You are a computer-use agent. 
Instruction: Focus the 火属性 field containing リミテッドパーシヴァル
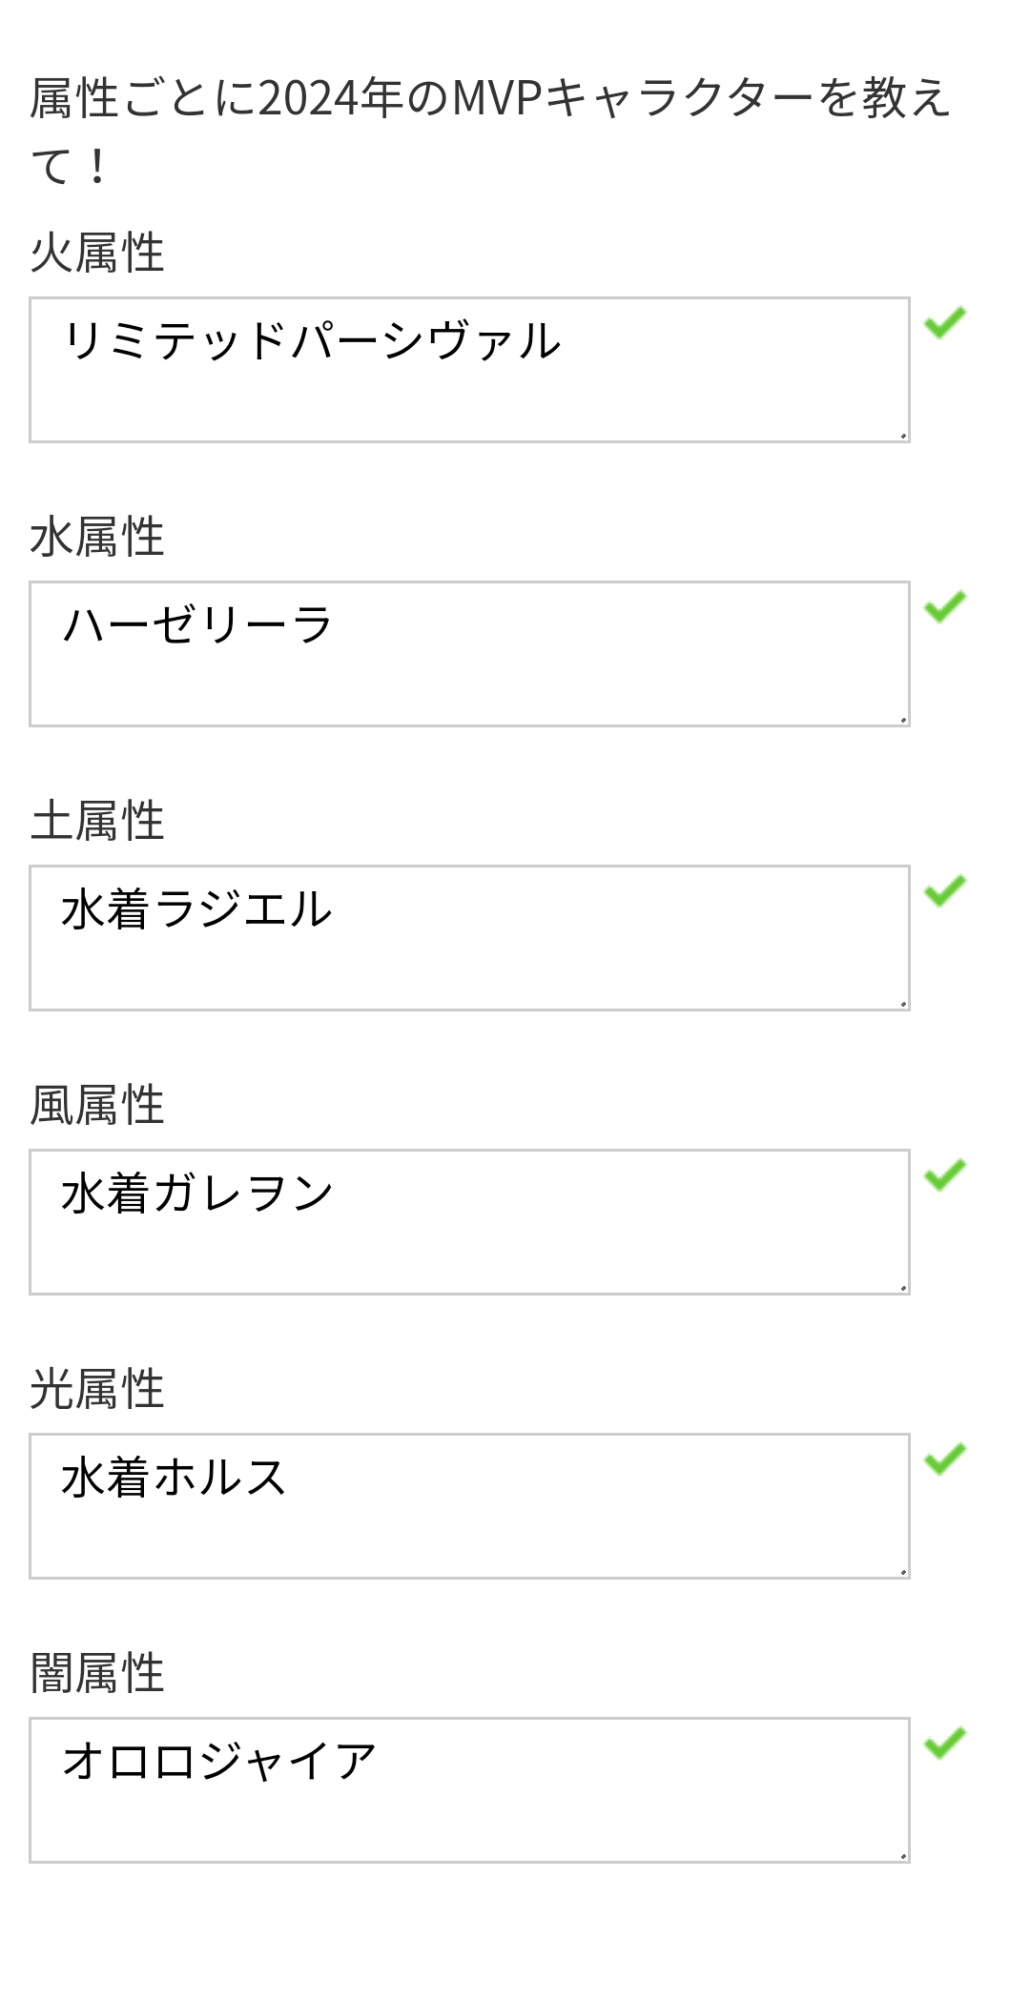pyautogui.click(x=469, y=370)
